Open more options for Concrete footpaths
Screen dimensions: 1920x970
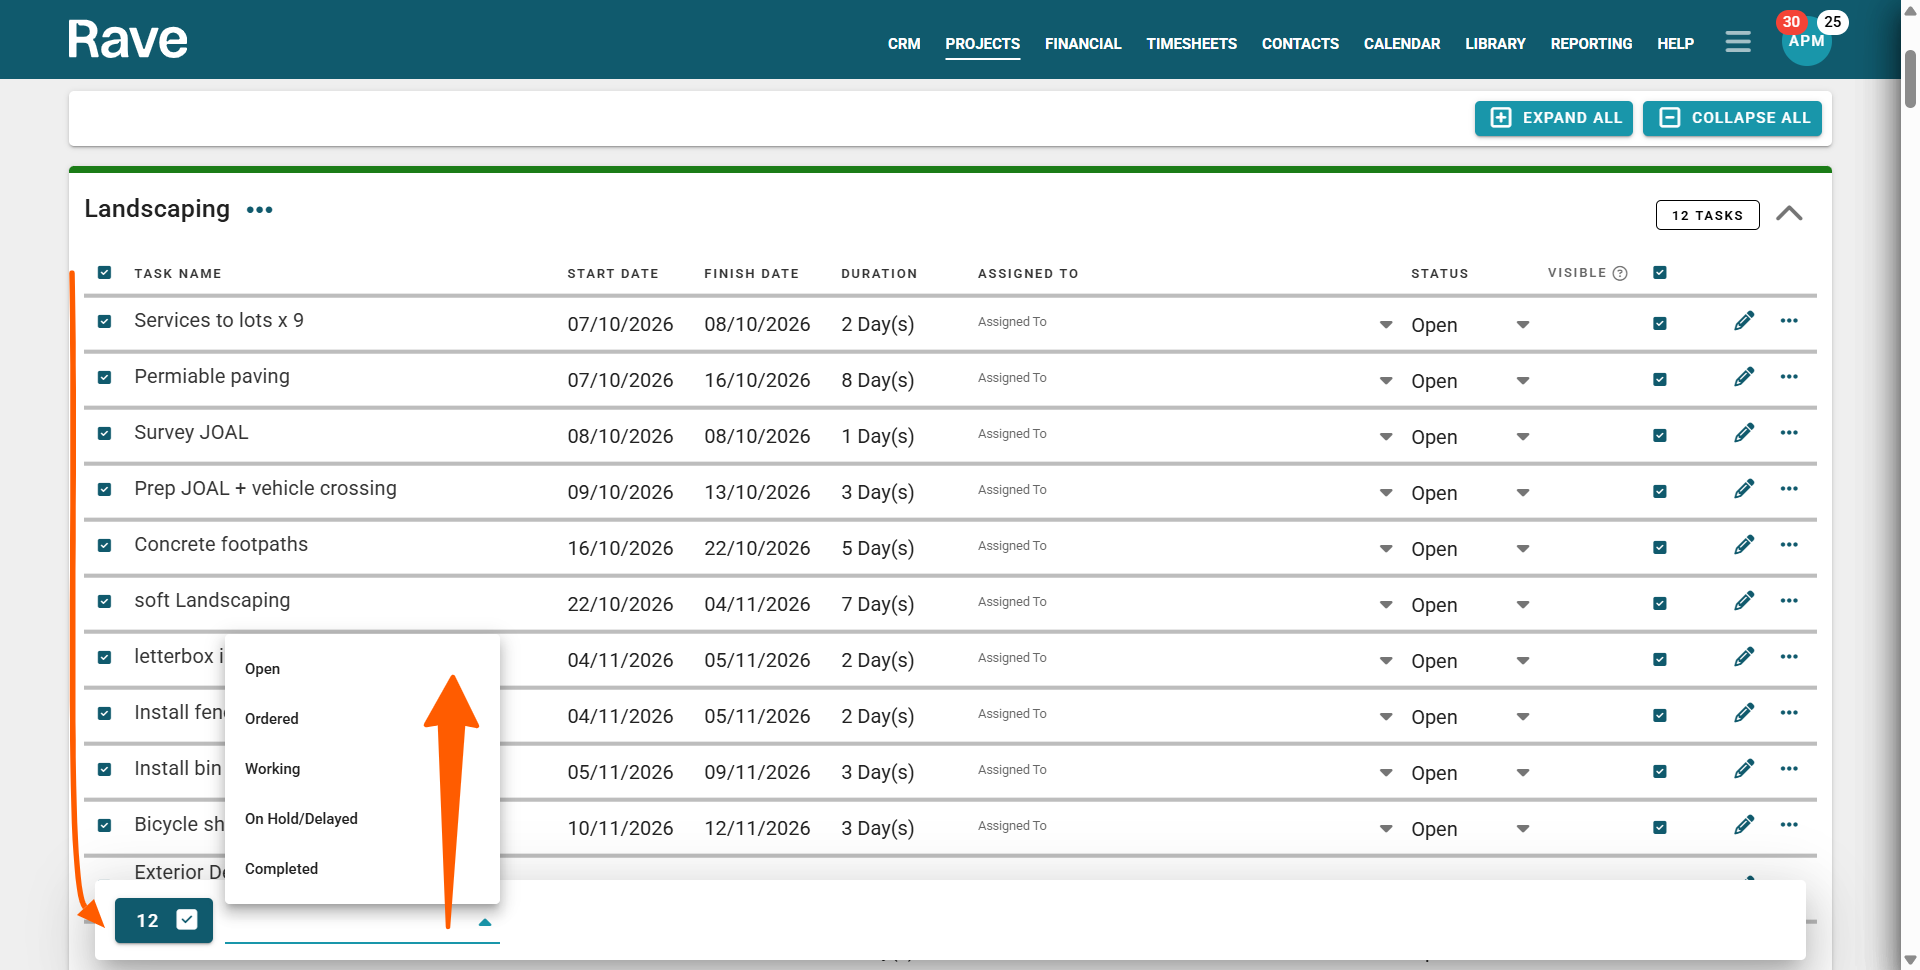click(1789, 545)
